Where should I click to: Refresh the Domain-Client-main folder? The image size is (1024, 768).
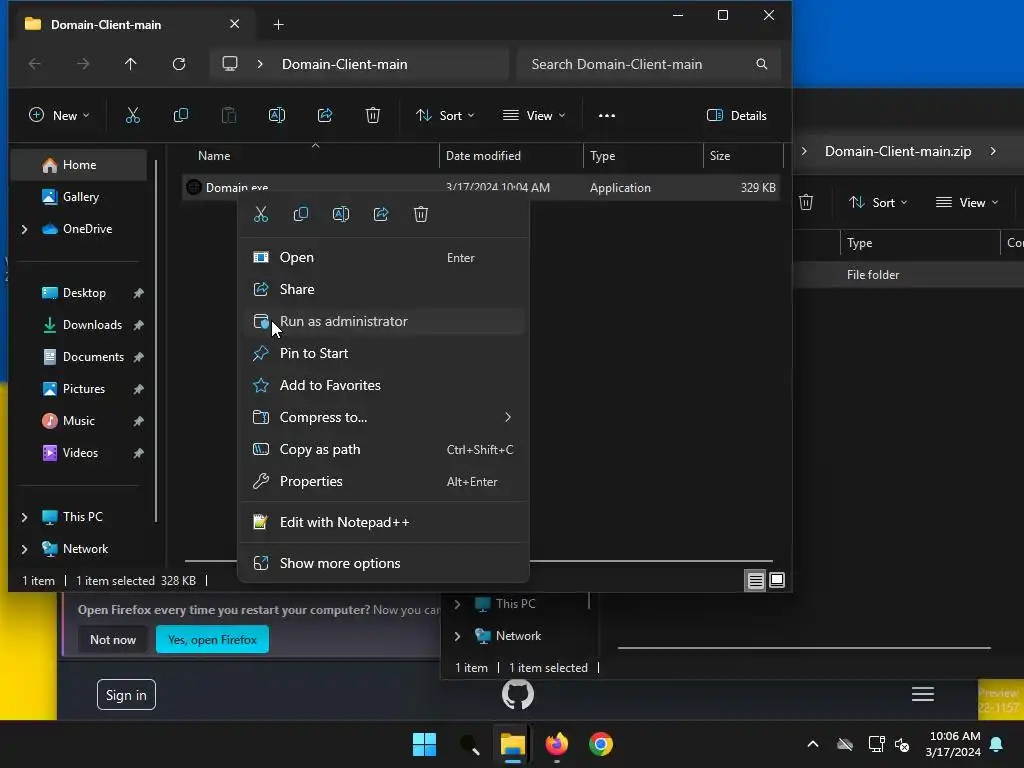pos(179,64)
